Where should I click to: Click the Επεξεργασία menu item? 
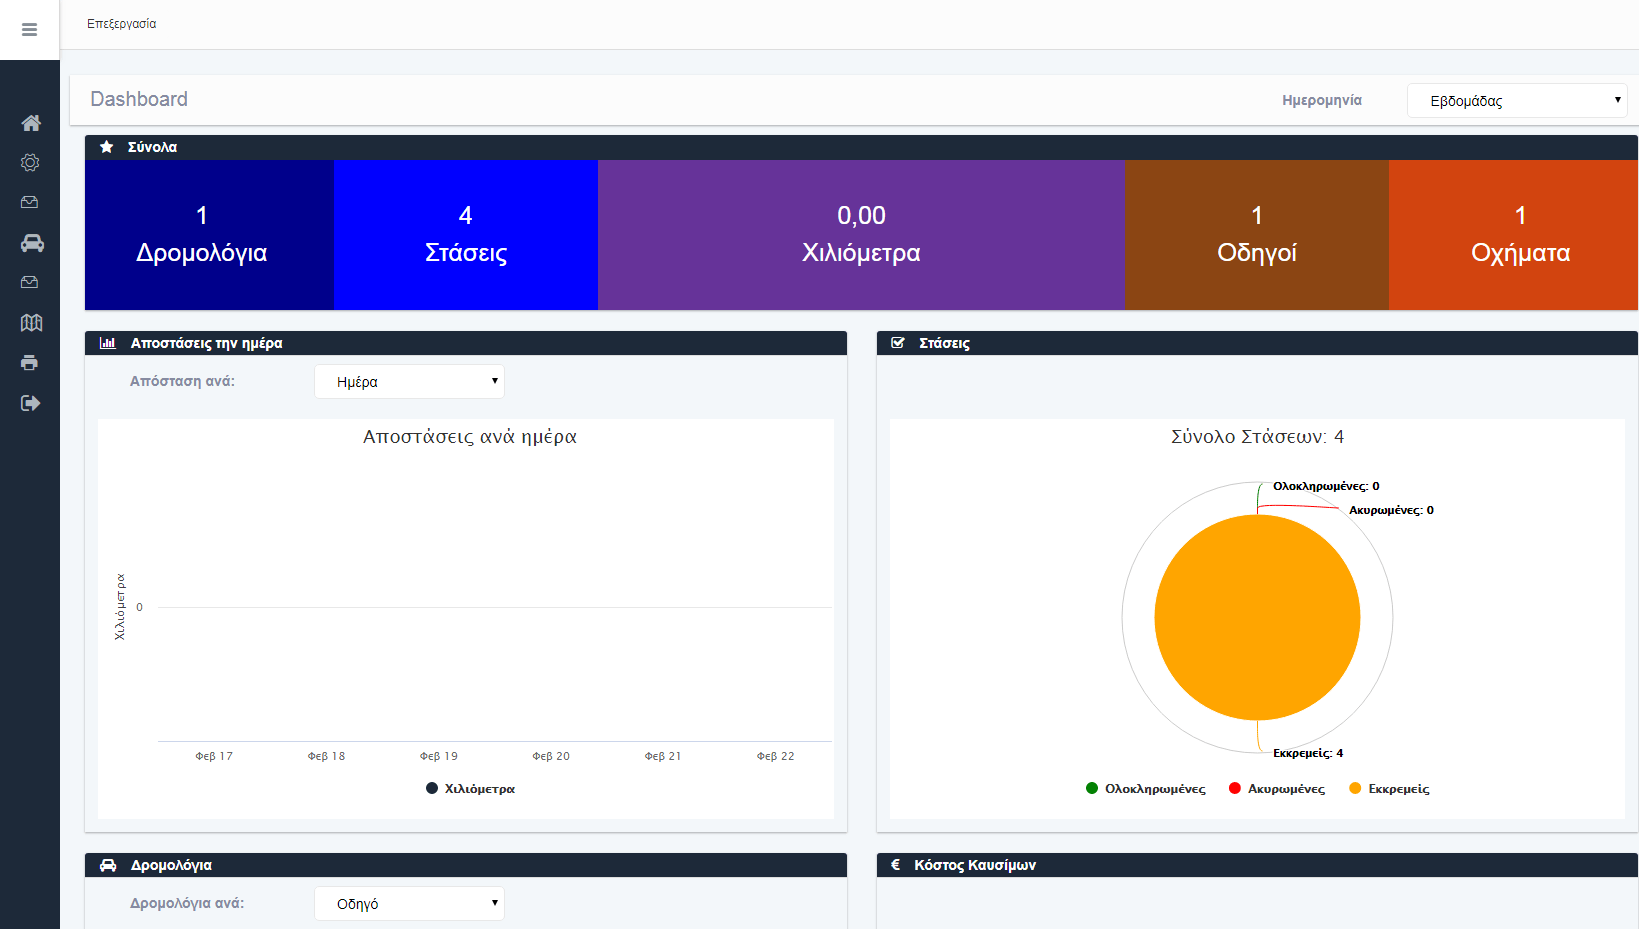121,24
